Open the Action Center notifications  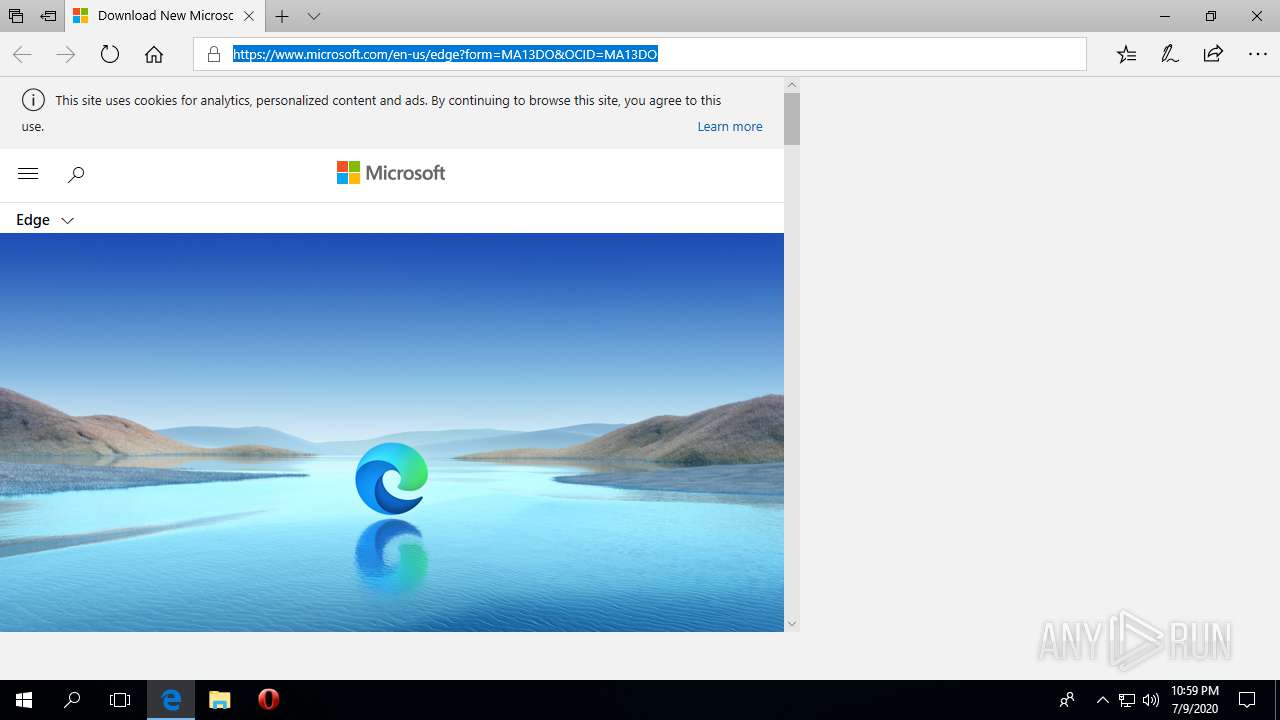[x=1247, y=700]
